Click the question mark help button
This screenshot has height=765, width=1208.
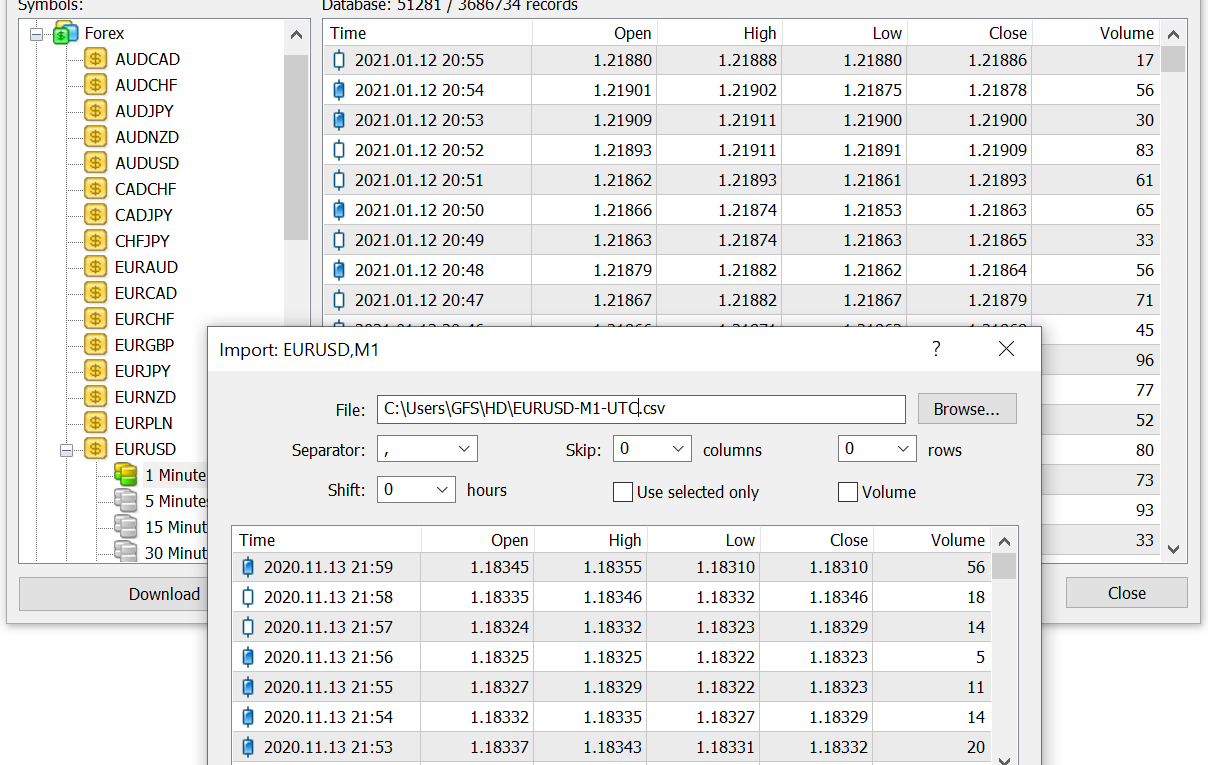pyautogui.click(x=936, y=349)
